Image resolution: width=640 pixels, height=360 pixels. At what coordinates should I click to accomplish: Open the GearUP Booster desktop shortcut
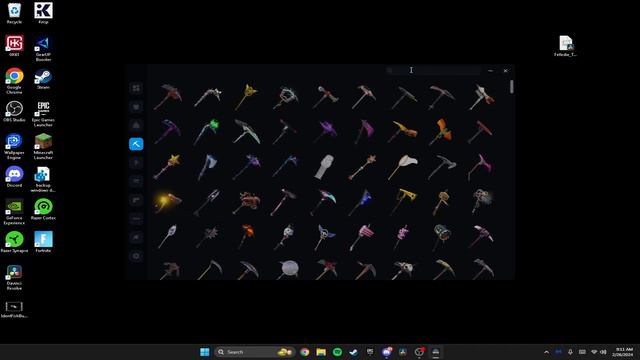(x=43, y=49)
